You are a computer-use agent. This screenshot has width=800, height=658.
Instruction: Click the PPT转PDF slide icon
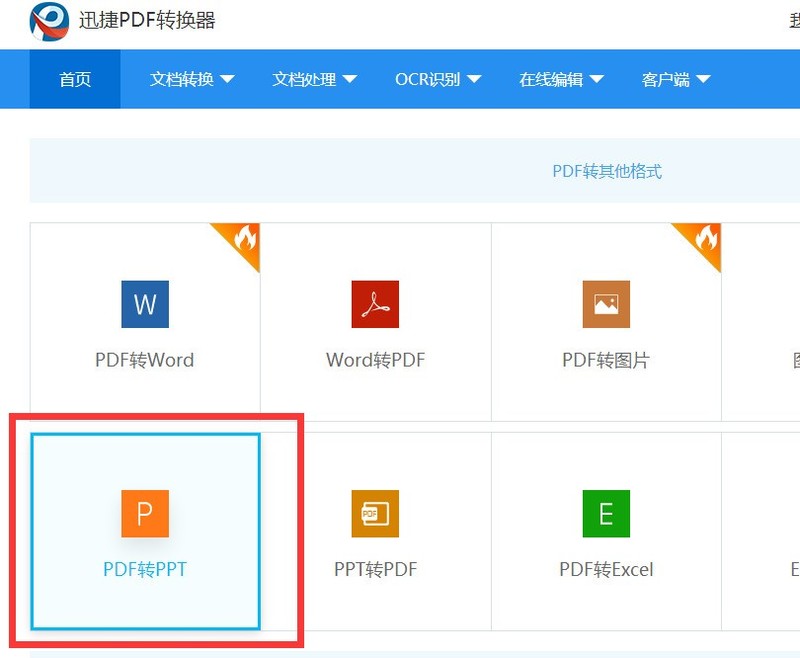click(x=375, y=514)
